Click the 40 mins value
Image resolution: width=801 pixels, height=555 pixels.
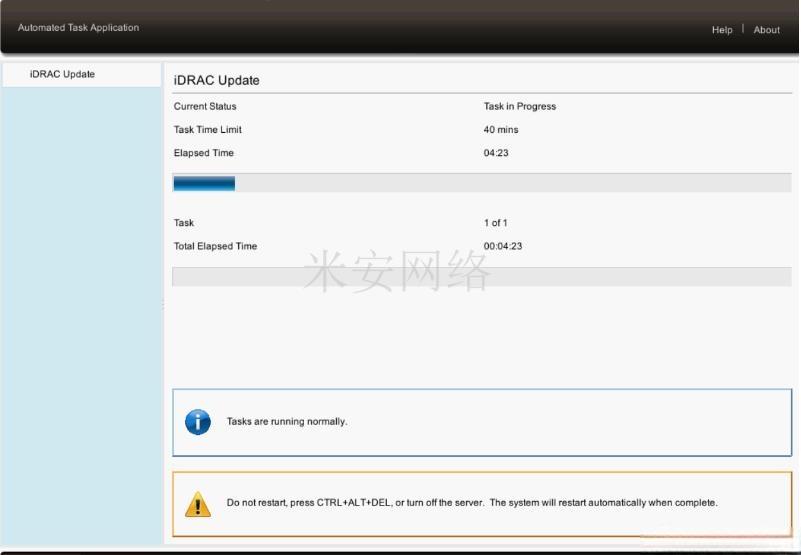tap(501, 130)
